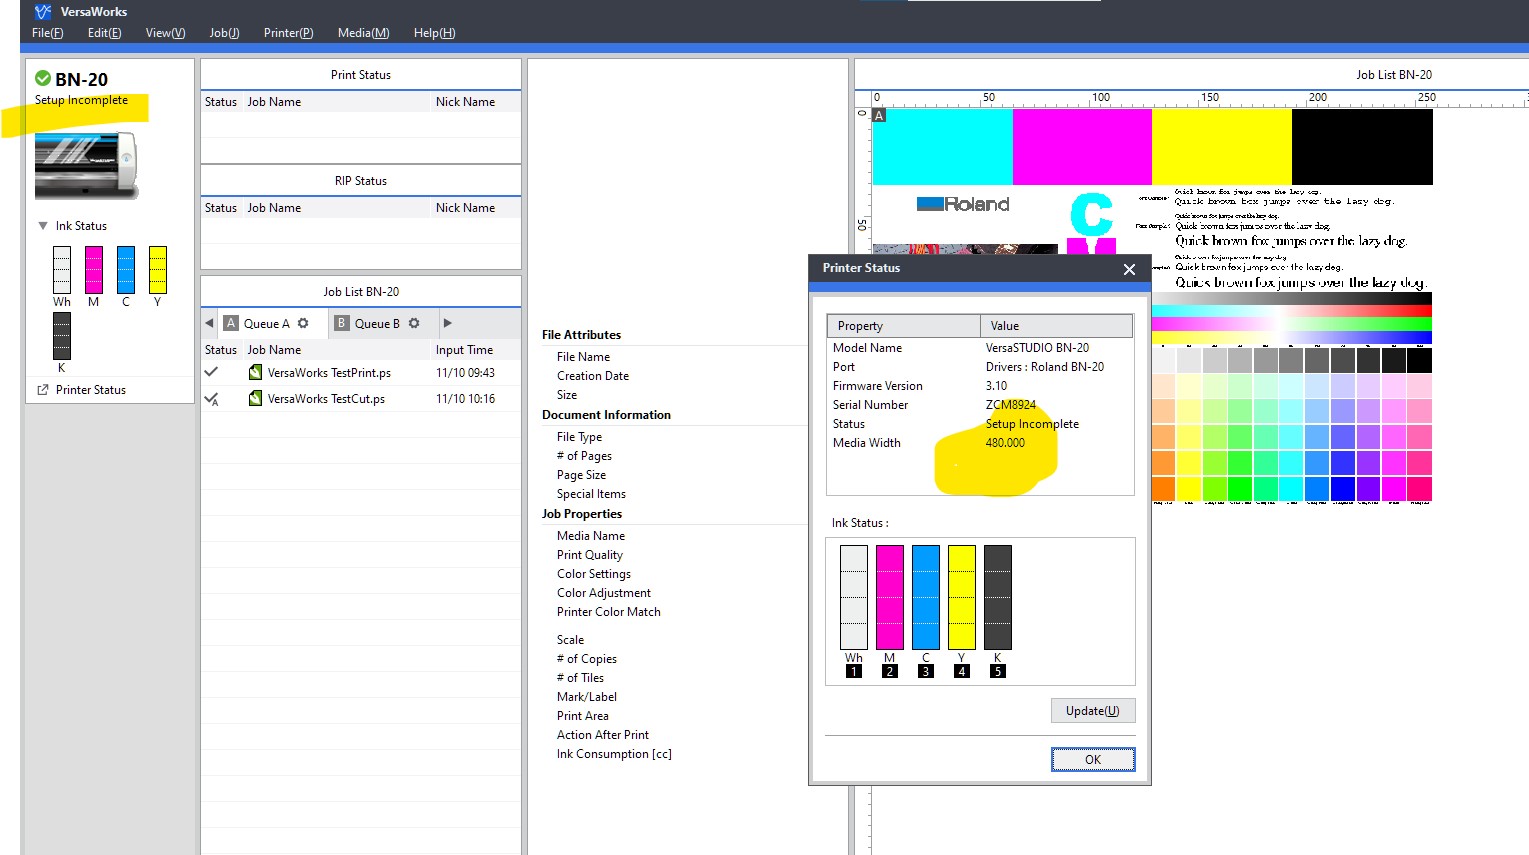
Task: Select the Serial Number value ZCM8924
Action: tap(1011, 405)
